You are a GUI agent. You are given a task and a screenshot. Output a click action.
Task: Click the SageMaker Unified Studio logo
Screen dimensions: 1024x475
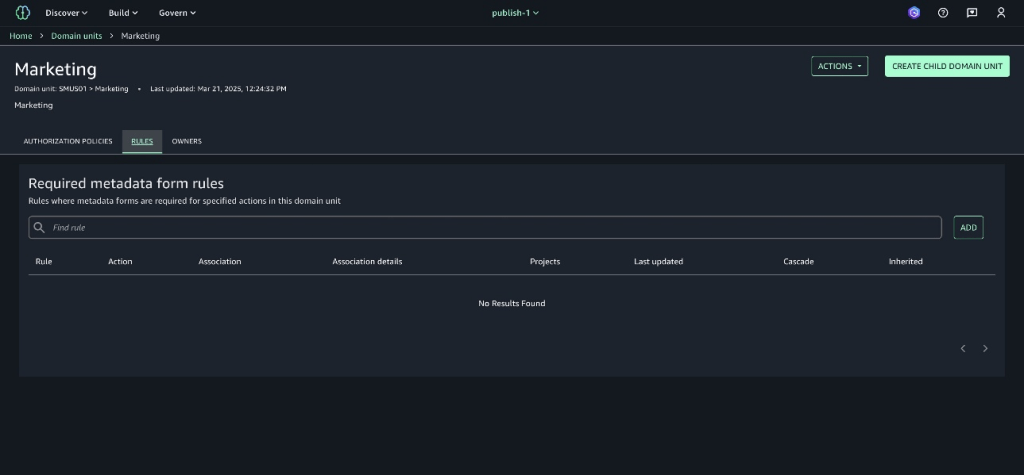(x=23, y=13)
